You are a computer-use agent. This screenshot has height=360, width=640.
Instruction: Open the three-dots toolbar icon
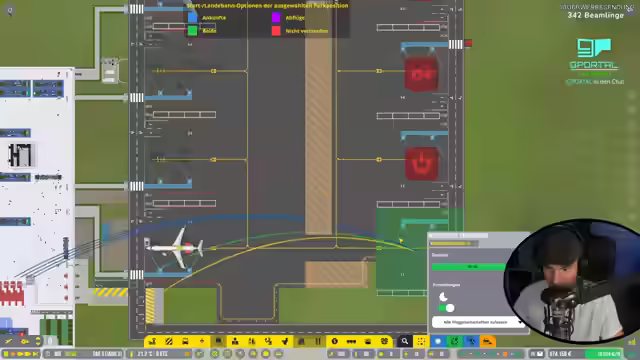click(351, 341)
